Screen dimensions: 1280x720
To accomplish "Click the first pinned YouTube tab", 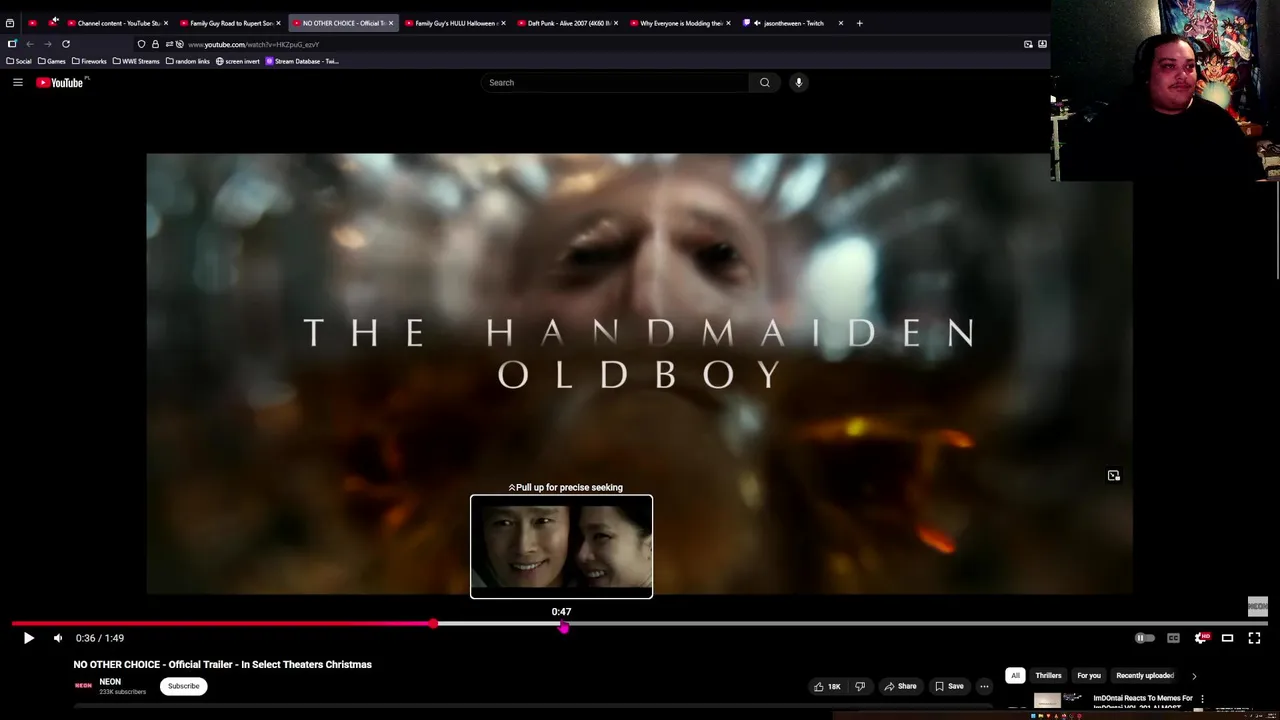I will [32, 23].
